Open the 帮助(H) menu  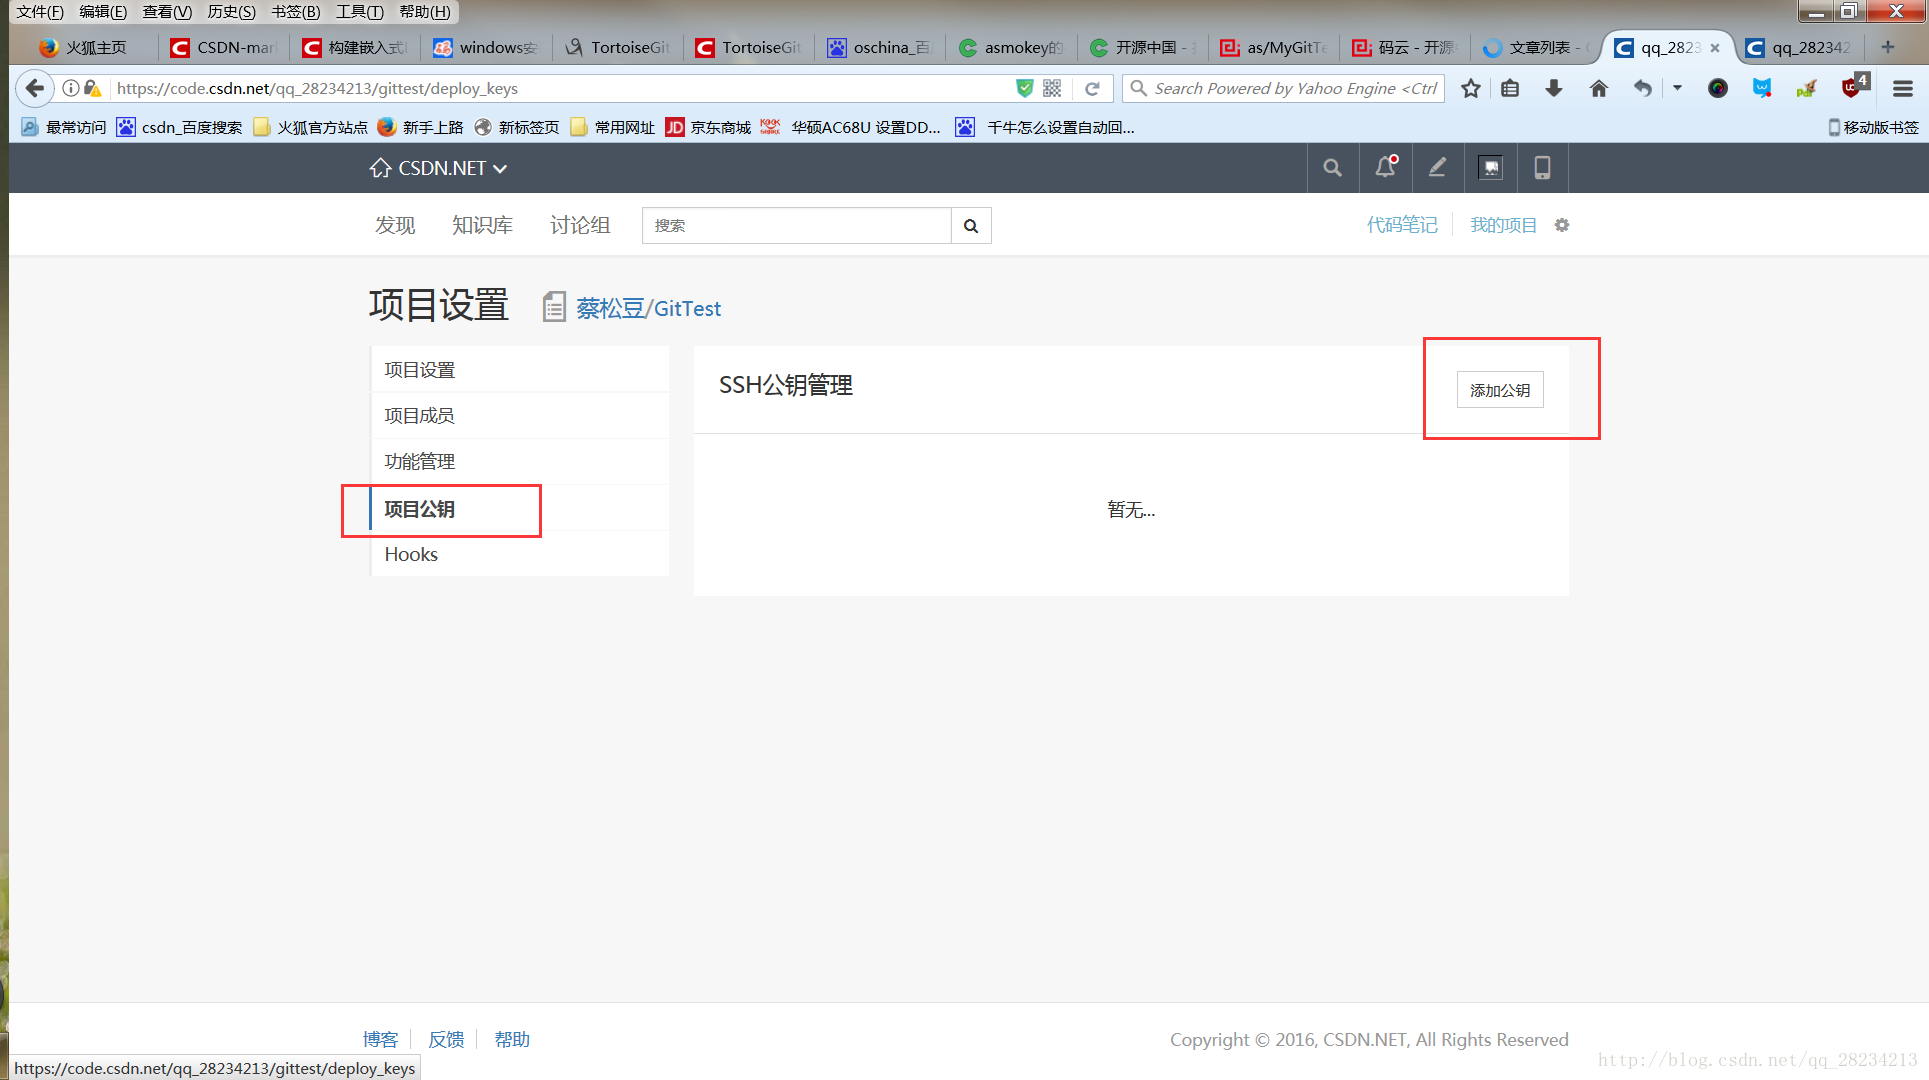(x=425, y=12)
